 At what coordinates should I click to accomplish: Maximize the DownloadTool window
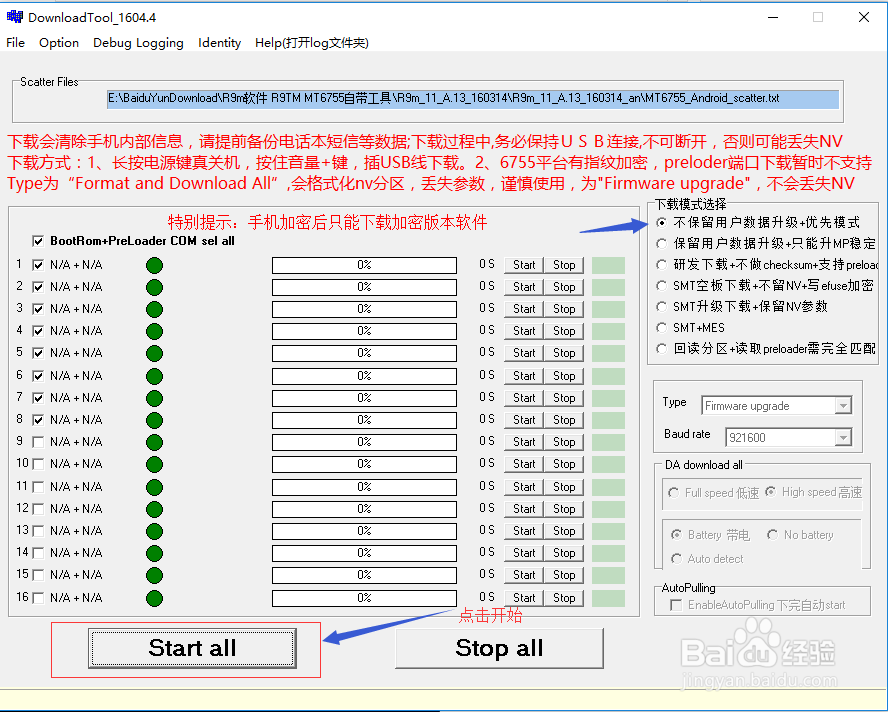[818, 17]
